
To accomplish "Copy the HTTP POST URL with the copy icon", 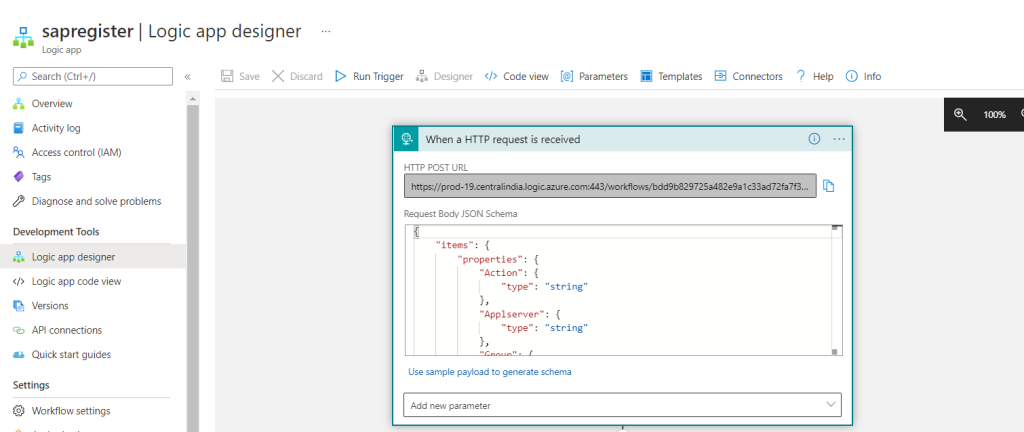I will 829,186.
